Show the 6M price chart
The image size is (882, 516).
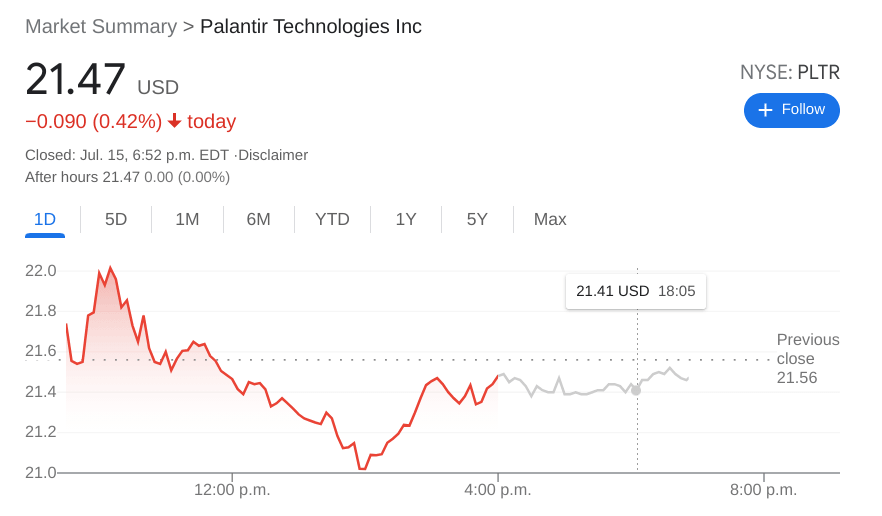point(258,219)
